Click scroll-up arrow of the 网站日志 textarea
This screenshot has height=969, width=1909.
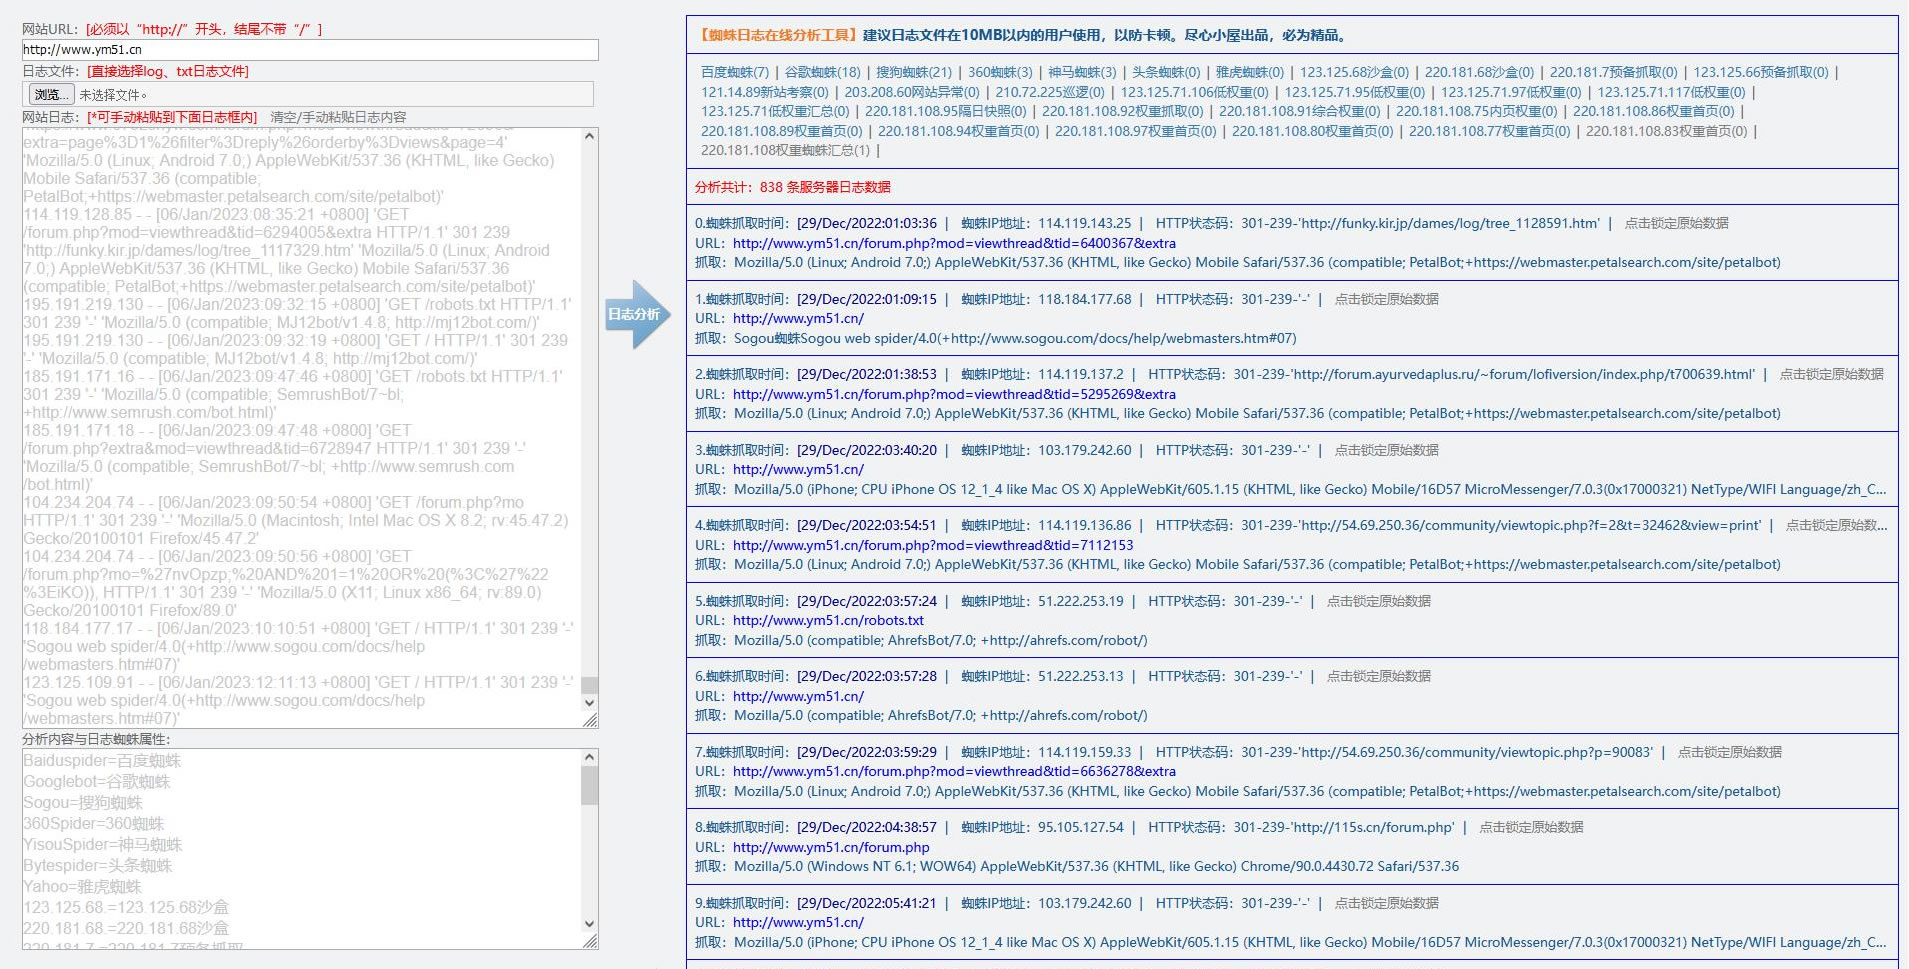(589, 136)
